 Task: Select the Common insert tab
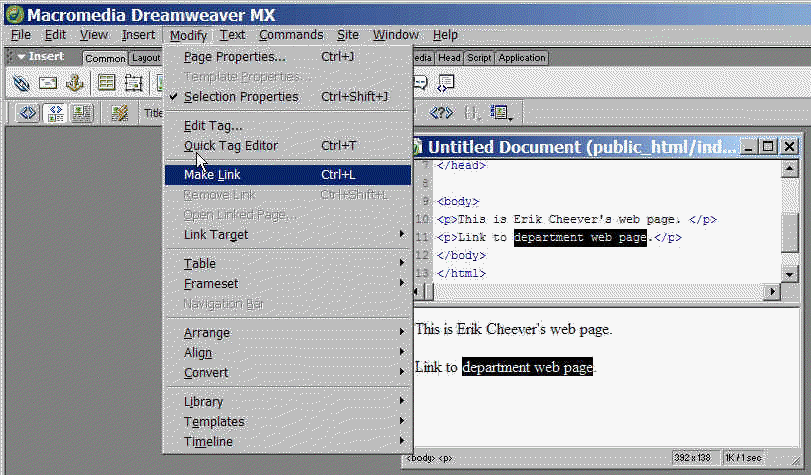105,58
